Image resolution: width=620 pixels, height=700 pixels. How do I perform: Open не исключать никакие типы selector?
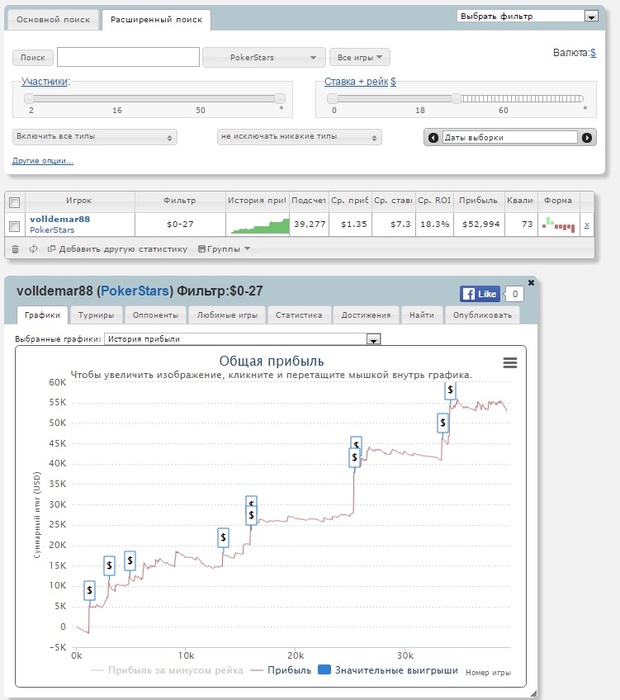[x=300, y=137]
